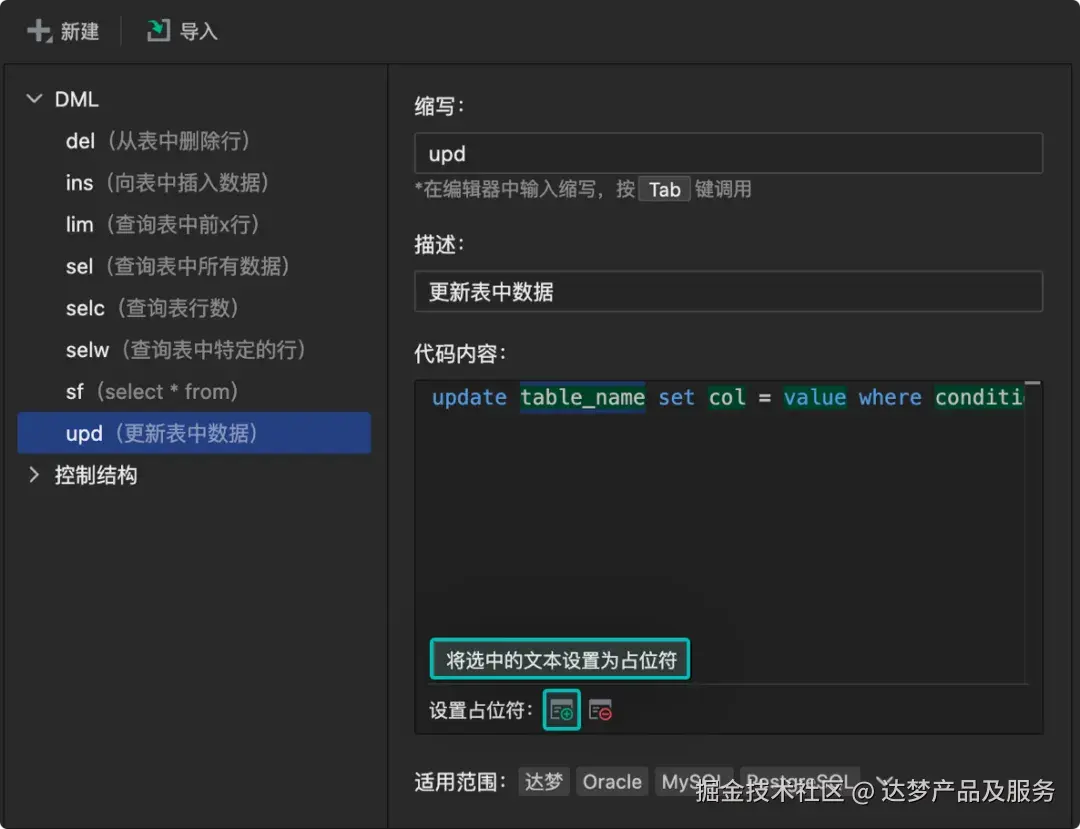Click the code editor scrollbar thumb
1080x829 pixels.
(x=1032, y=383)
